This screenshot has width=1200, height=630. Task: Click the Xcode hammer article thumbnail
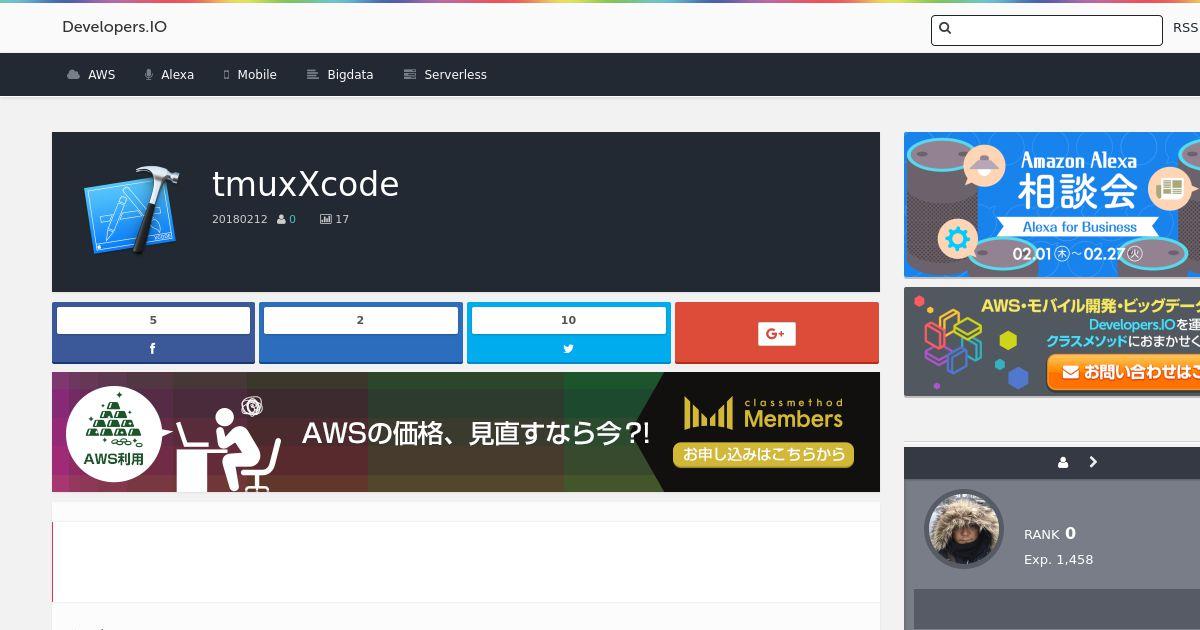(132, 209)
